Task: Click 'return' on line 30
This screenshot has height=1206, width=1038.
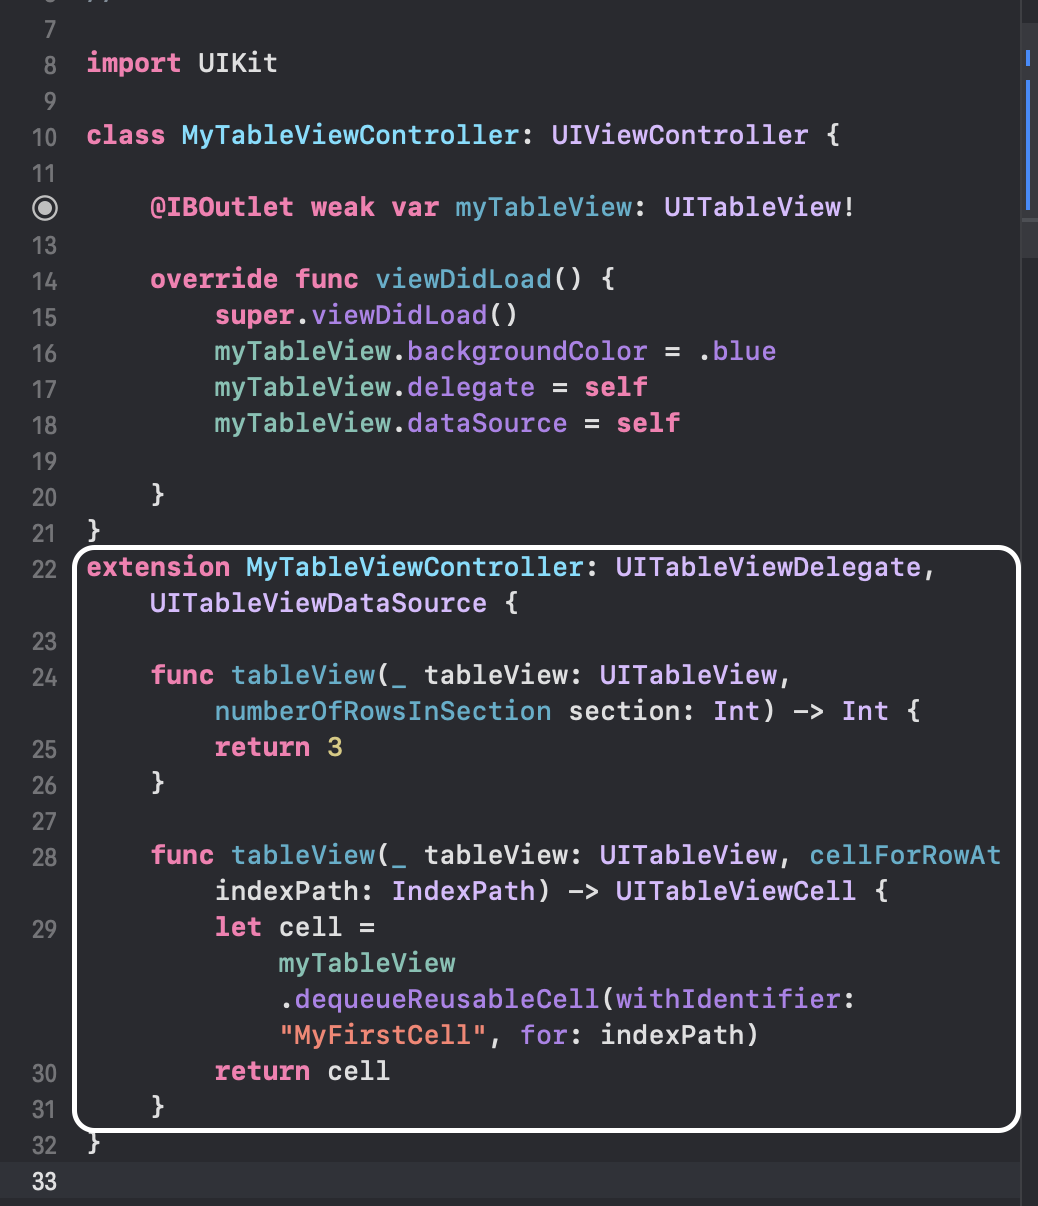Action: [x=262, y=1071]
